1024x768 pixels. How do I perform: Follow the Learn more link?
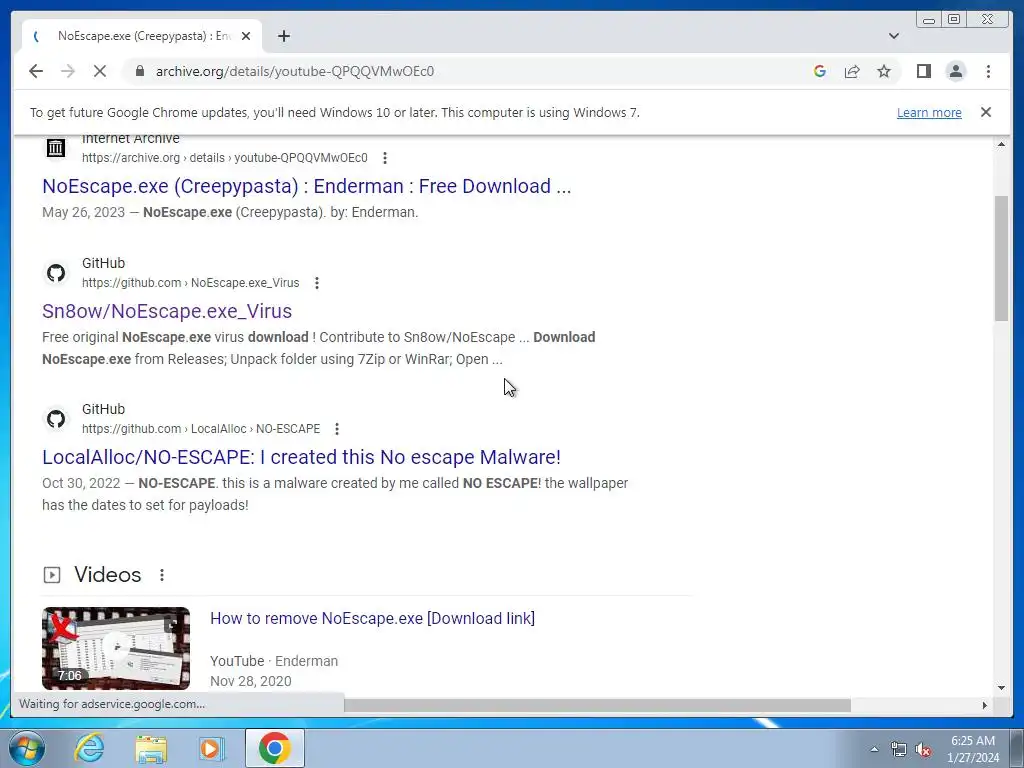tap(929, 112)
